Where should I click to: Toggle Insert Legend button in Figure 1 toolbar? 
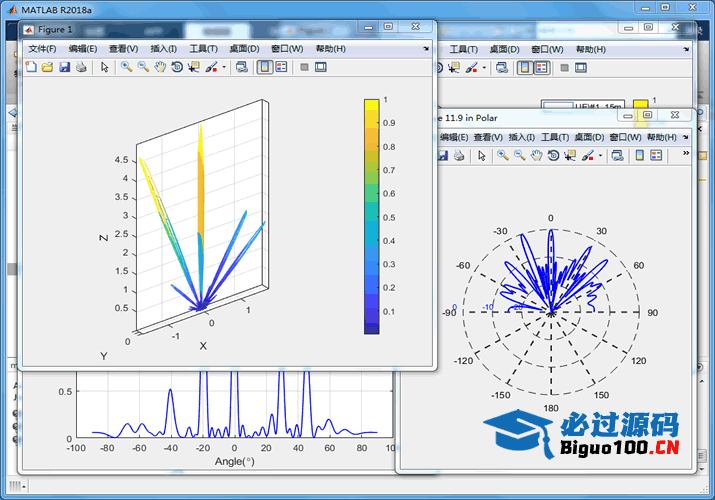281,67
